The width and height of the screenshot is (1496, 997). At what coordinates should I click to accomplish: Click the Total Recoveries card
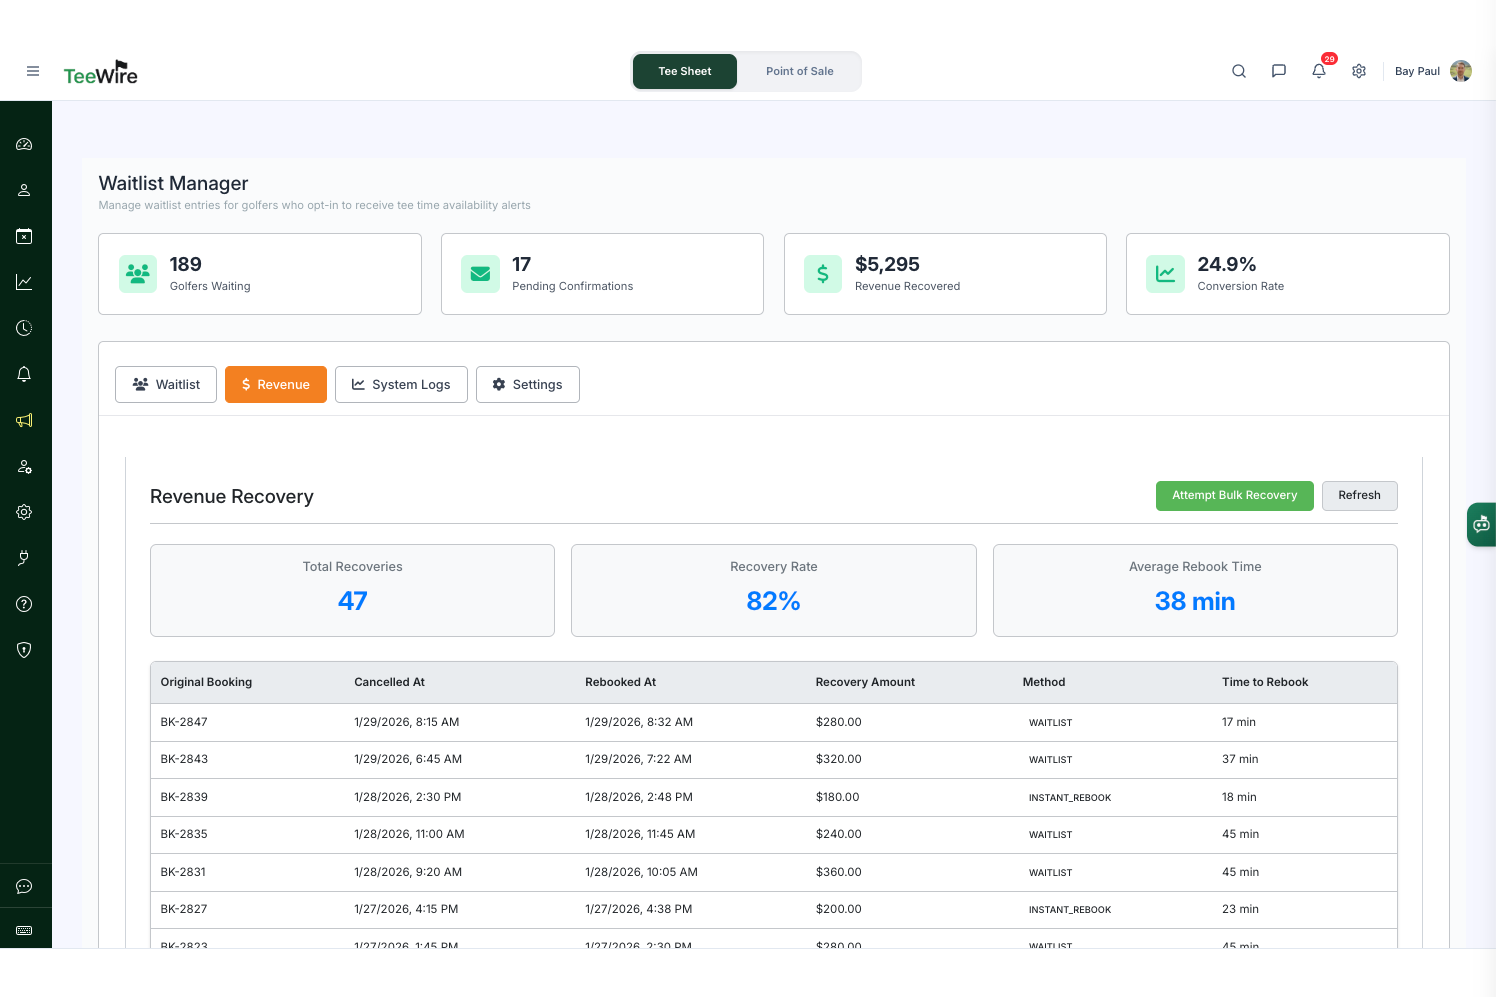point(352,590)
